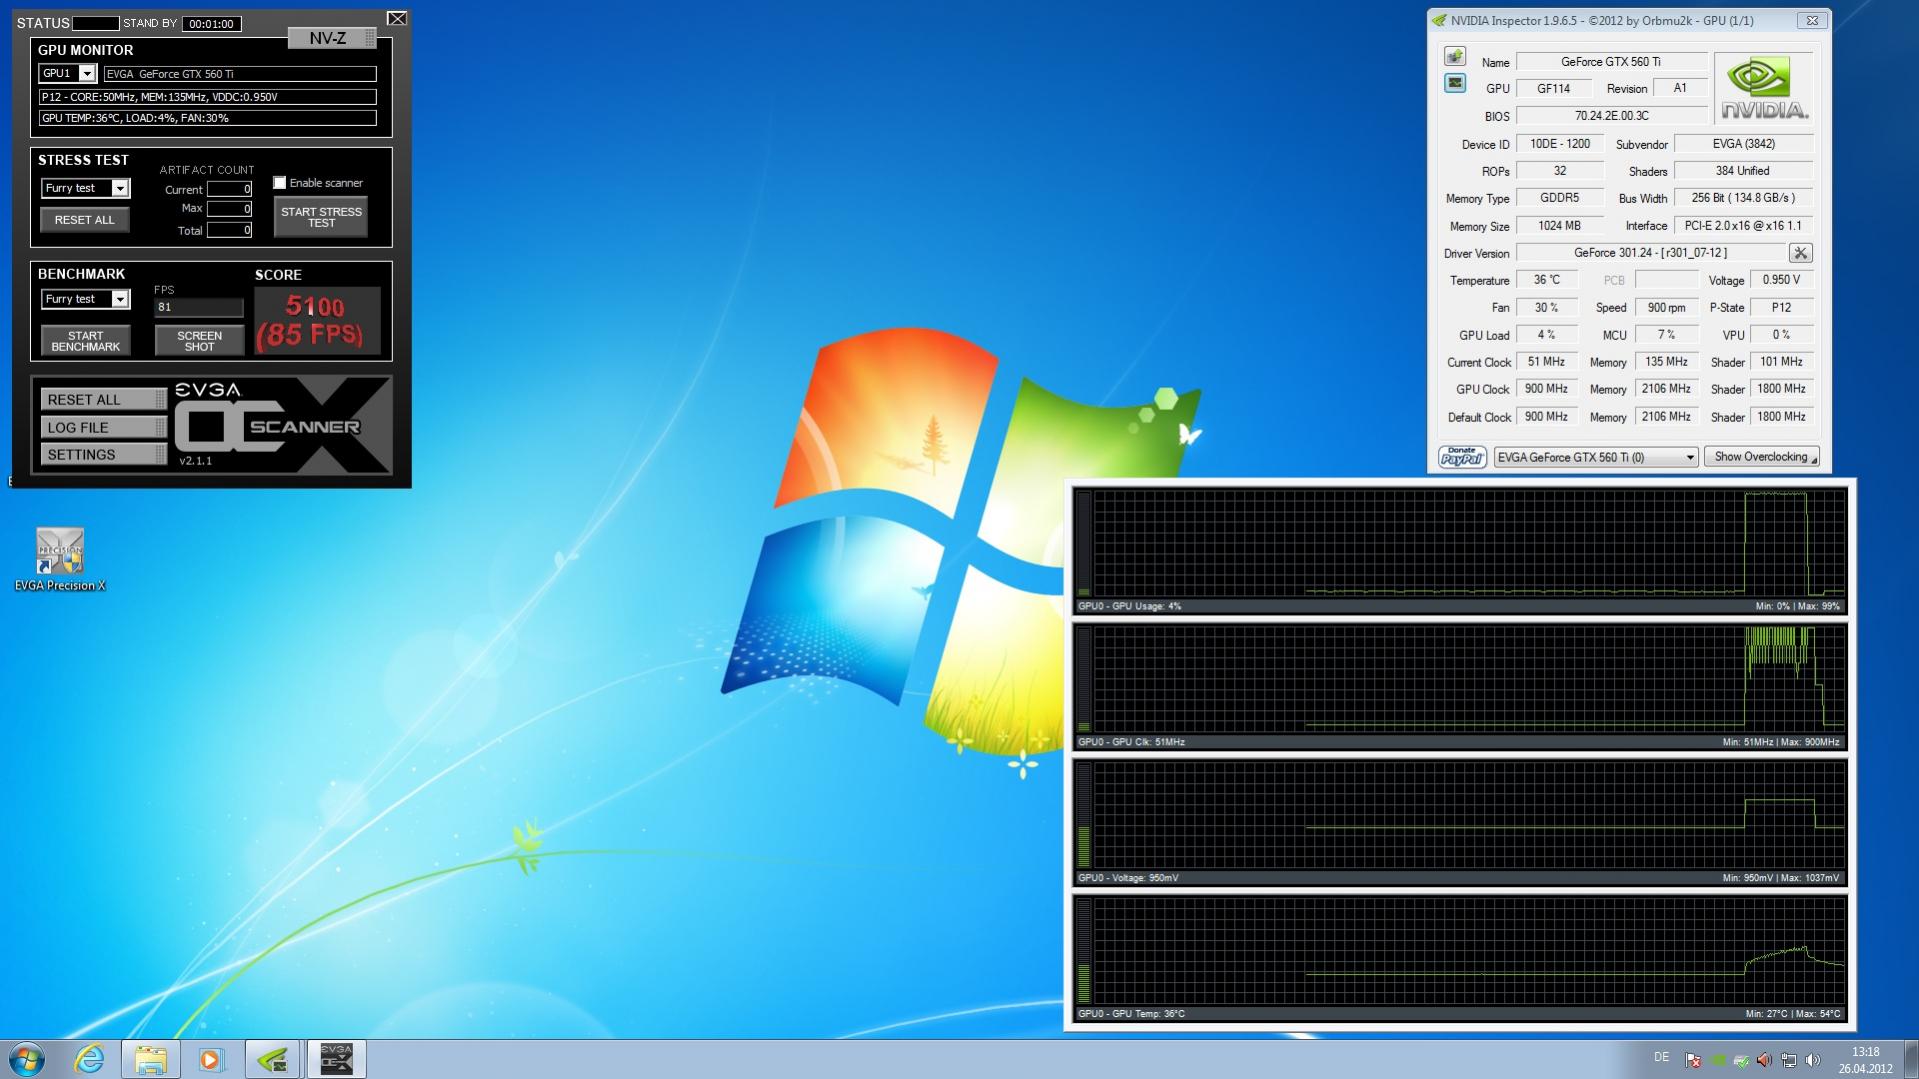Click the GPU Clk graph
Screen dimensions: 1919x1079
click(1460, 686)
